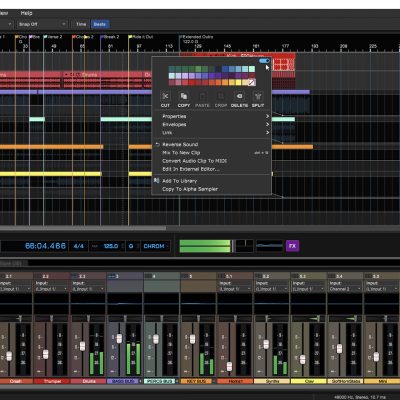Click the 125.0 tempo field
This screenshot has height=400, width=400.
click(111, 246)
